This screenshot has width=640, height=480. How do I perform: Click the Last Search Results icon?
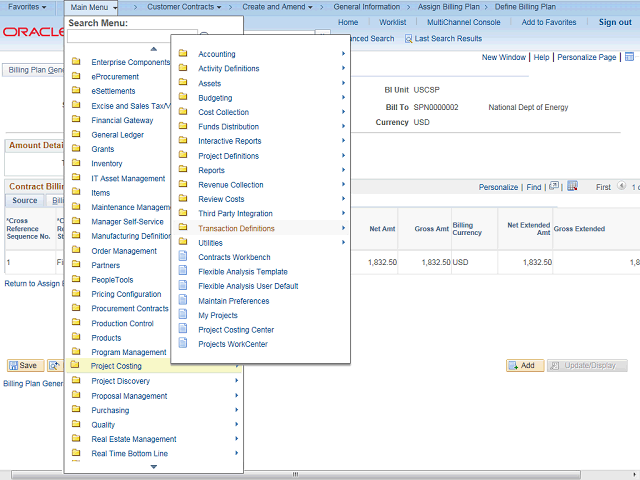[408, 39]
